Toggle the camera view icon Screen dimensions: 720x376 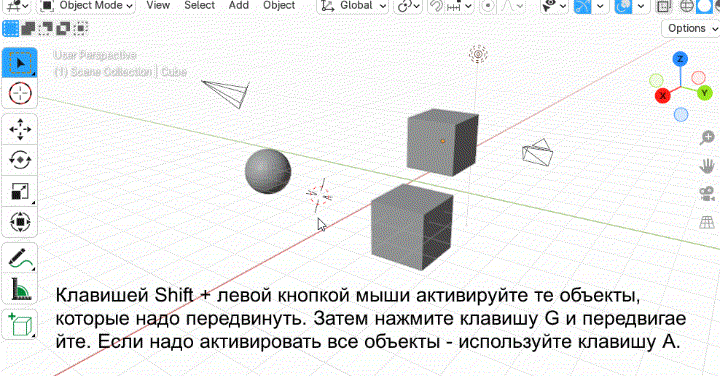707,194
